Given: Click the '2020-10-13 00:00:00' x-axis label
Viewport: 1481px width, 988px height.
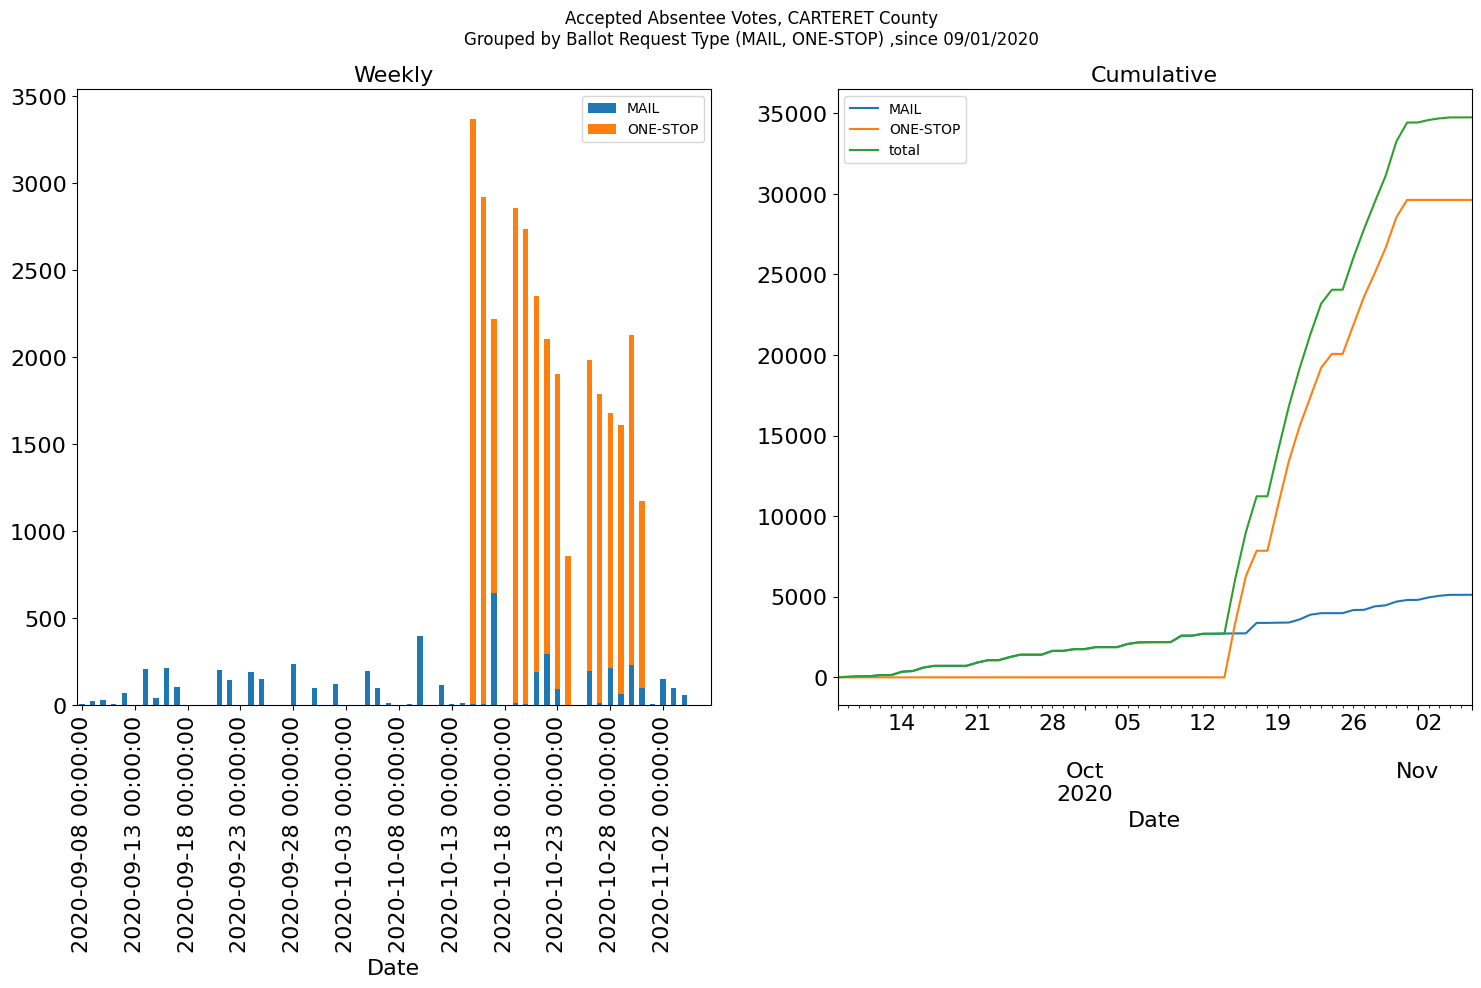Looking at the screenshot, I should 448,835.
